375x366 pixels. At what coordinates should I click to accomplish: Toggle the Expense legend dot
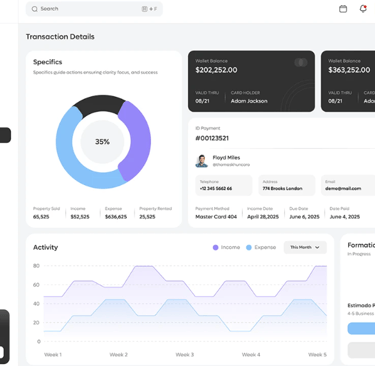tap(249, 247)
